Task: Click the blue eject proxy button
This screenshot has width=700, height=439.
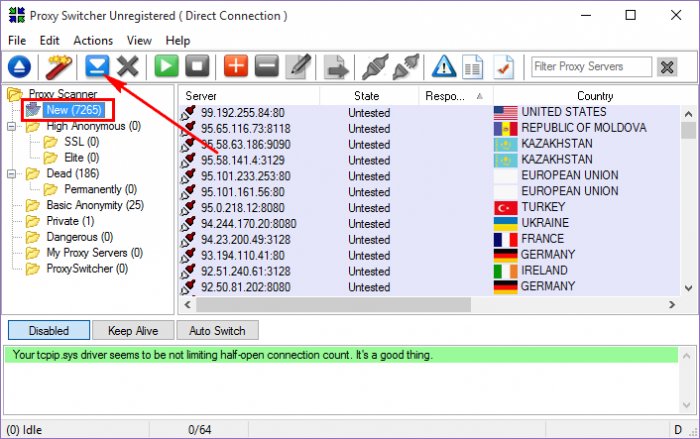Action: [x=19, y=67]
